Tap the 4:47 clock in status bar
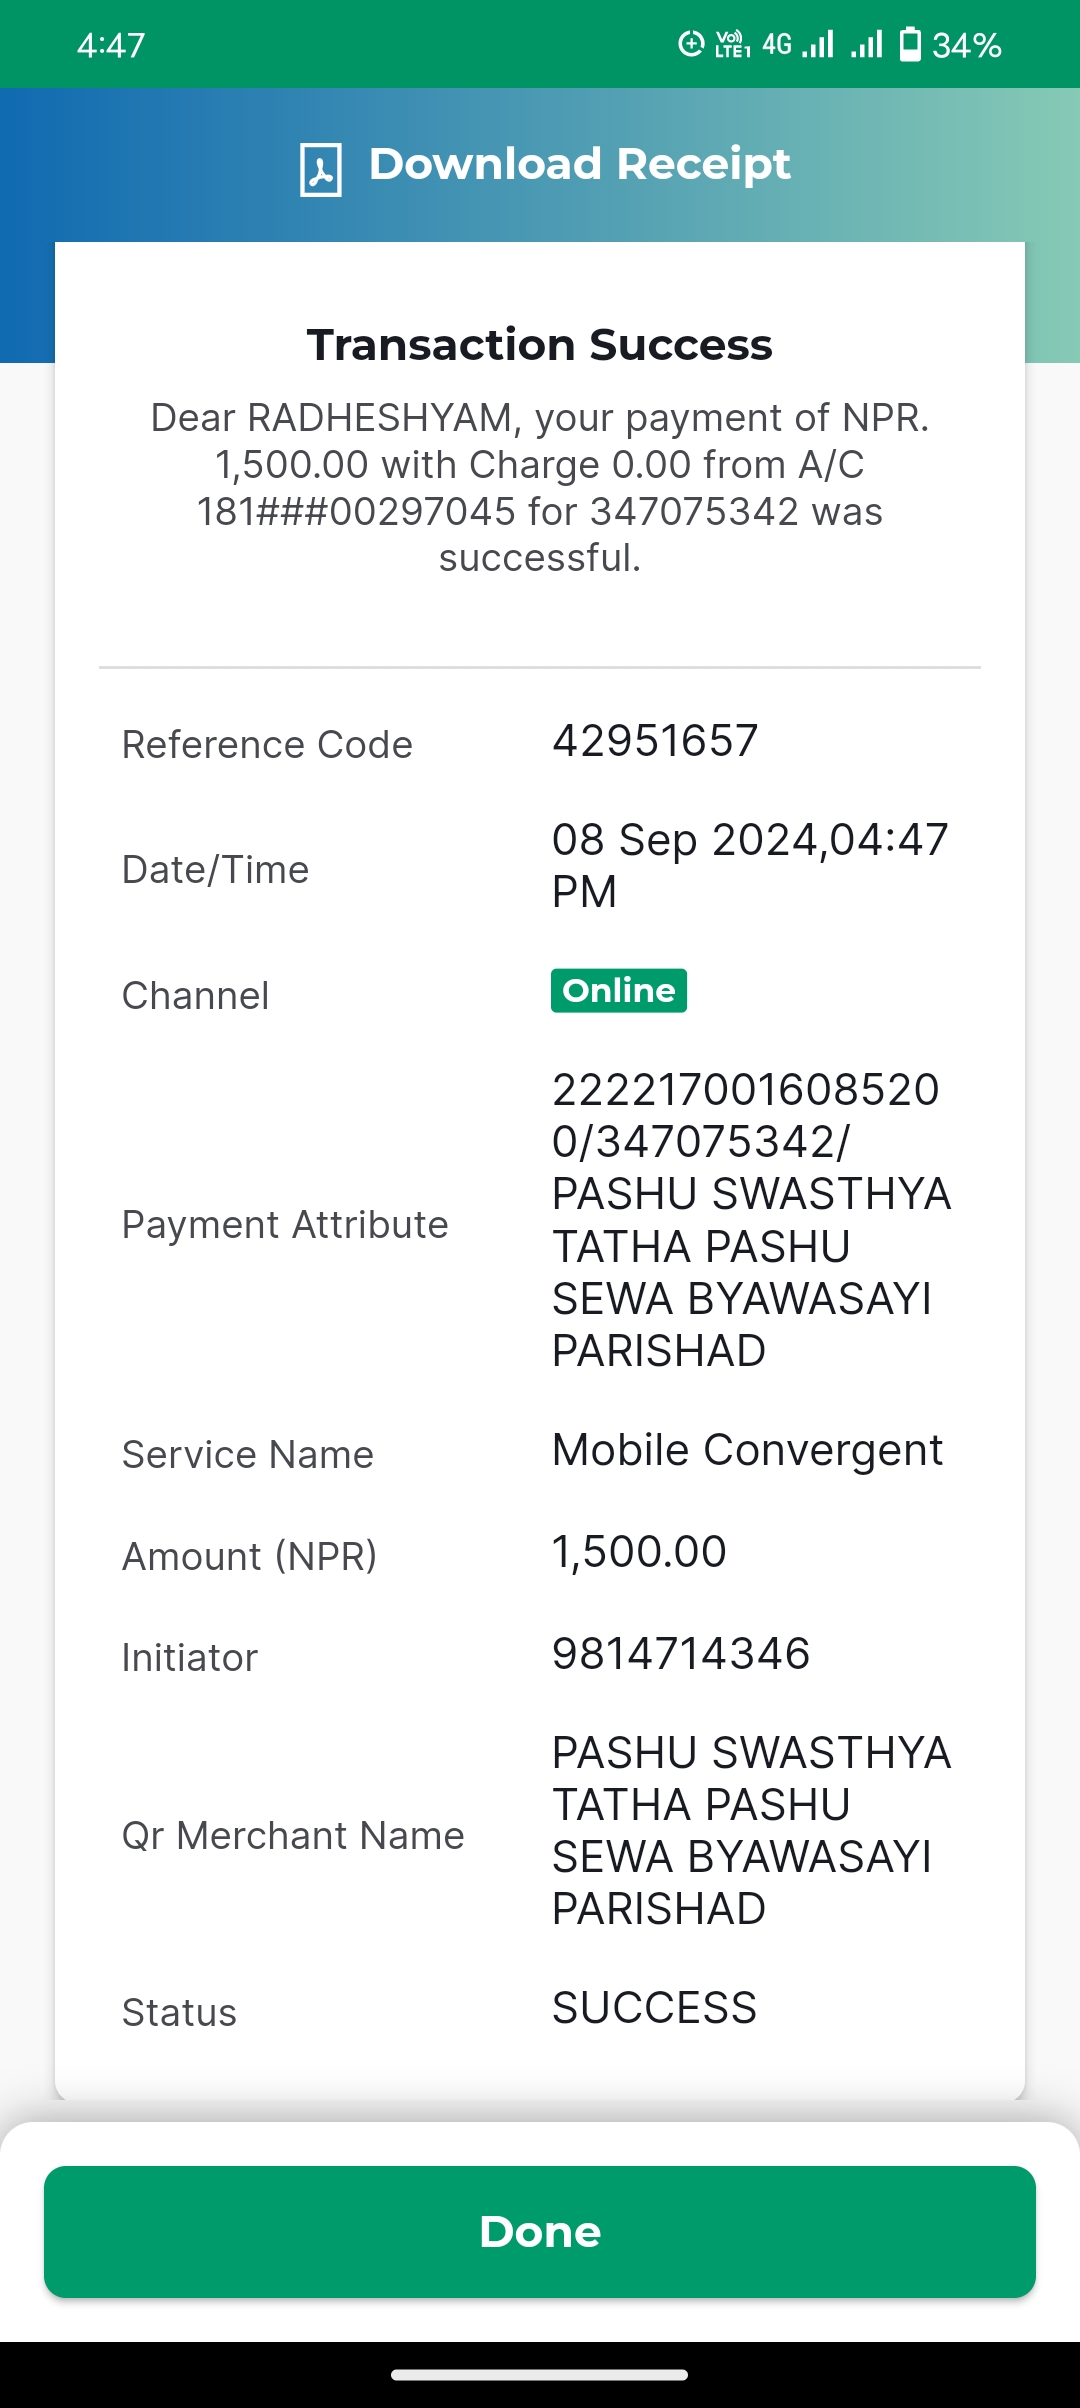Image resolution: width=1080 pixels, height=2408 pixels. 111,45
